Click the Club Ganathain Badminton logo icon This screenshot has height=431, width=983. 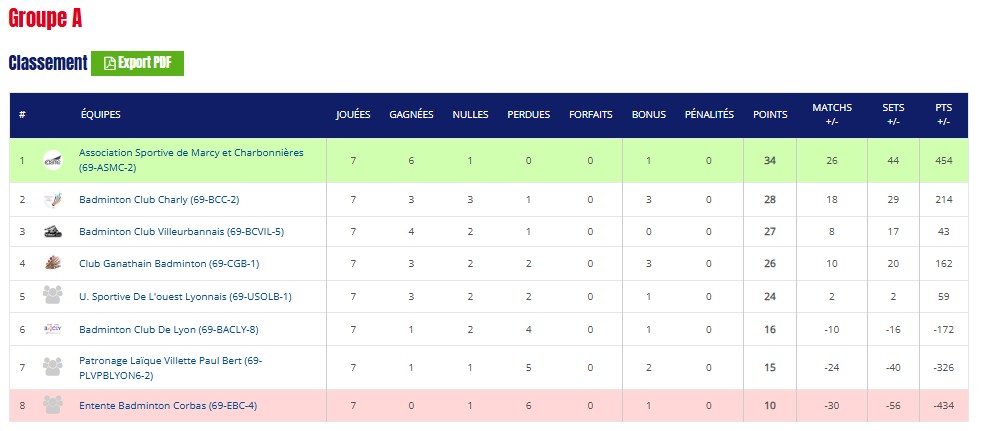pyautogui.click(x=53, y=264)
